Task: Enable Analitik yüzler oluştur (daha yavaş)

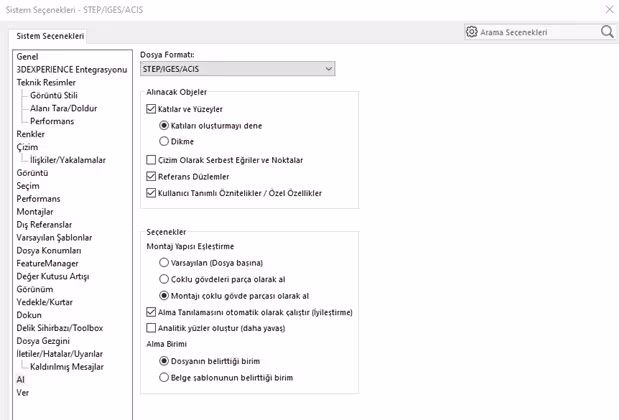Action: point(151,328)
